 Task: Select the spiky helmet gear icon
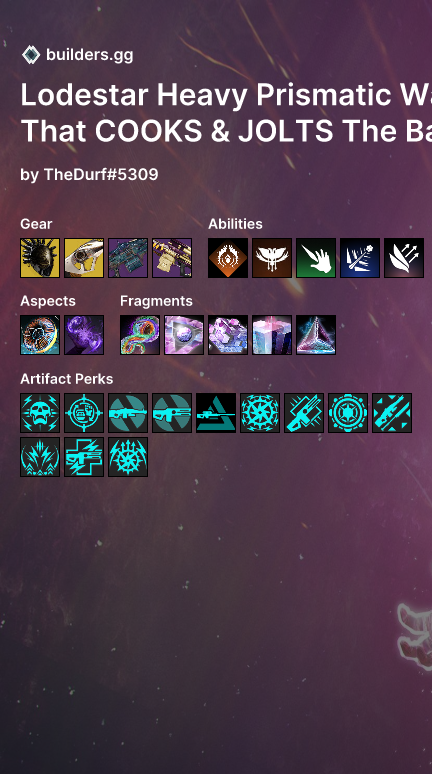40,258
